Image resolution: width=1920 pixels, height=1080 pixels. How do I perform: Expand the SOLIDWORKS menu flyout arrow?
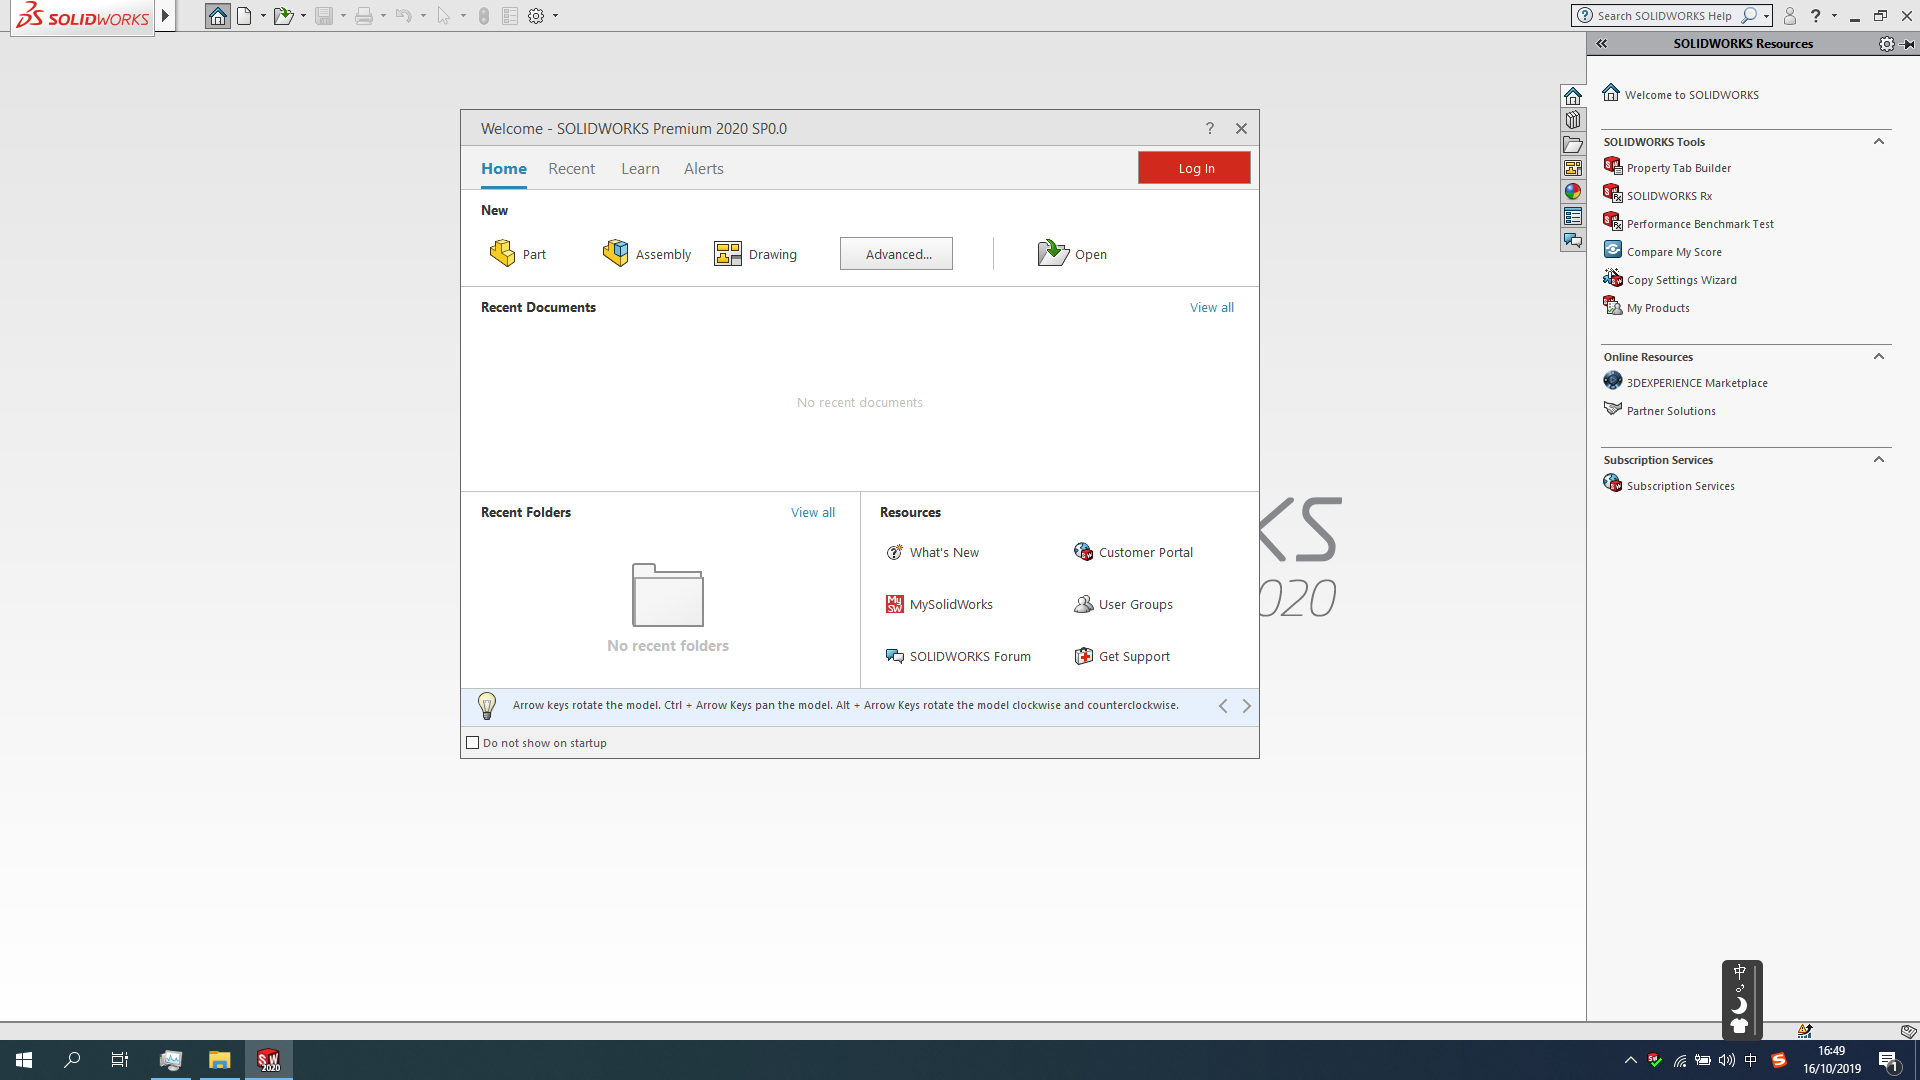[166, 16]
